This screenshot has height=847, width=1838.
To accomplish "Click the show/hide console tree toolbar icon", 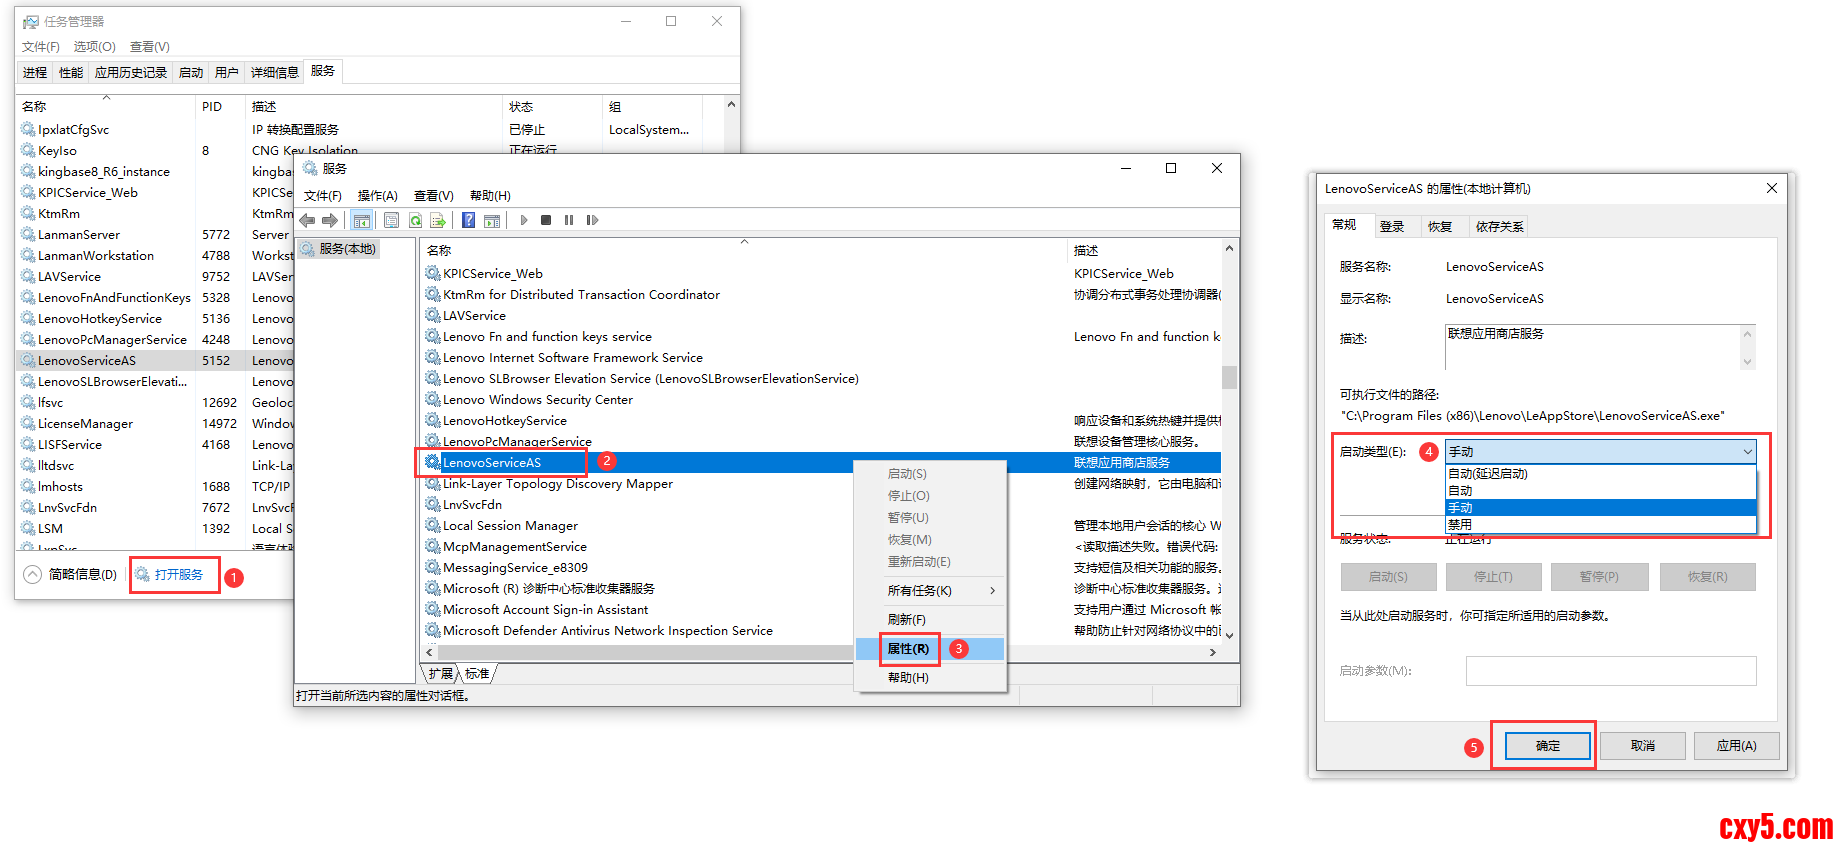I will point(362,220).
